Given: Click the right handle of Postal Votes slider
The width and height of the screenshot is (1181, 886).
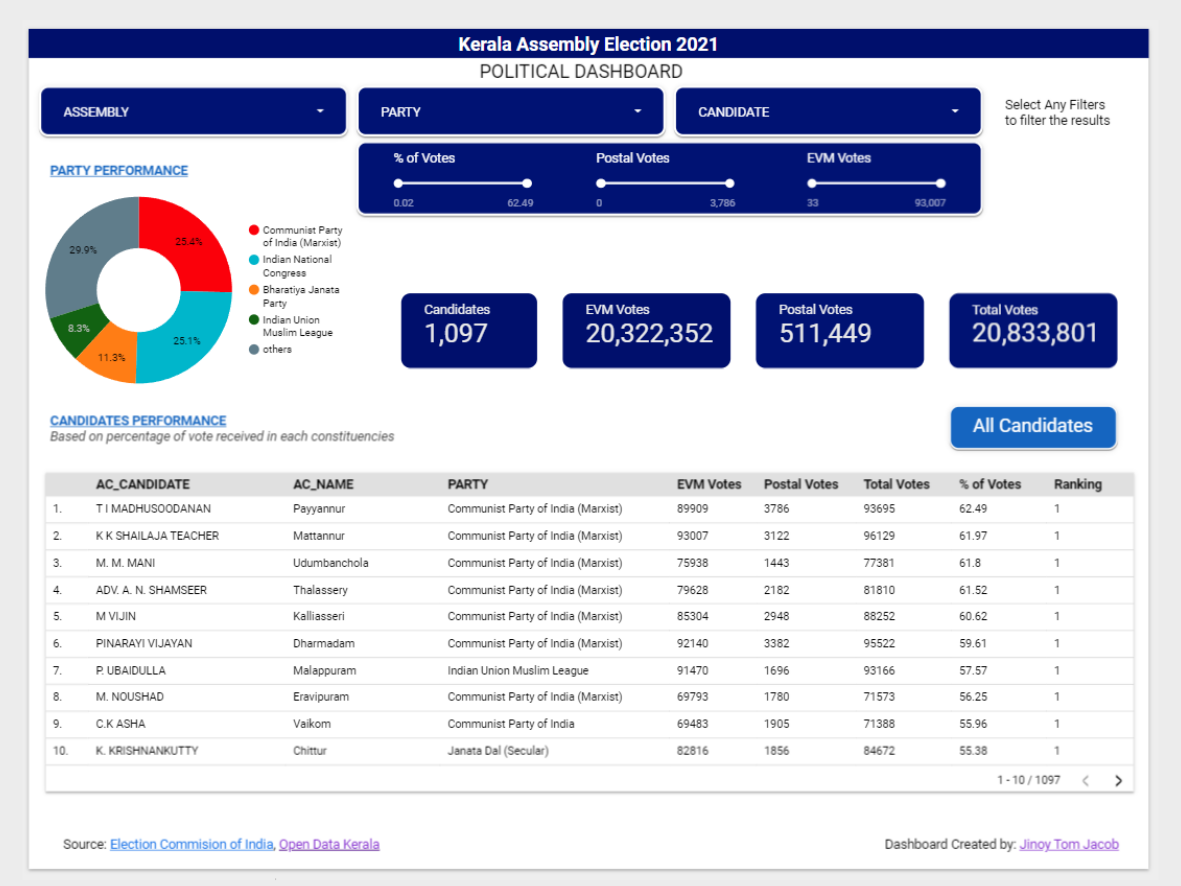Looking at the screenshot, I should pyautogui.click(x=730, y=183).
